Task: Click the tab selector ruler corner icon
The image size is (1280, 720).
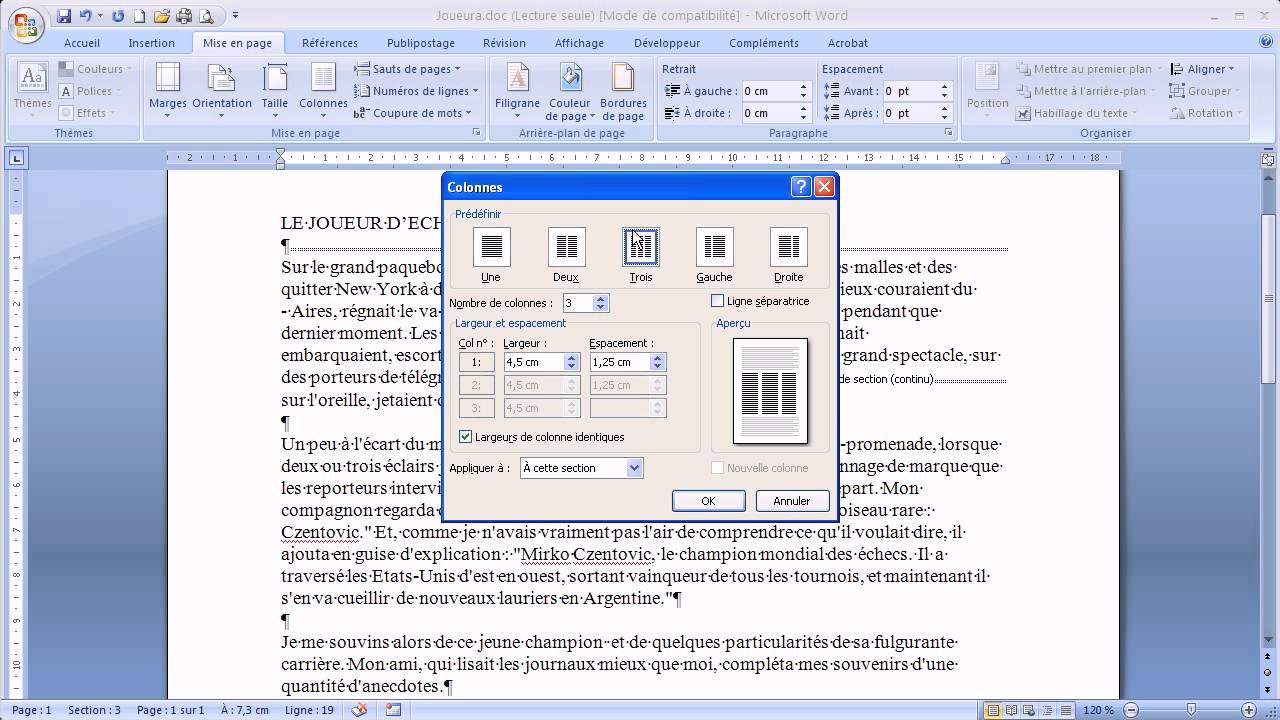Action: (16, 158)
